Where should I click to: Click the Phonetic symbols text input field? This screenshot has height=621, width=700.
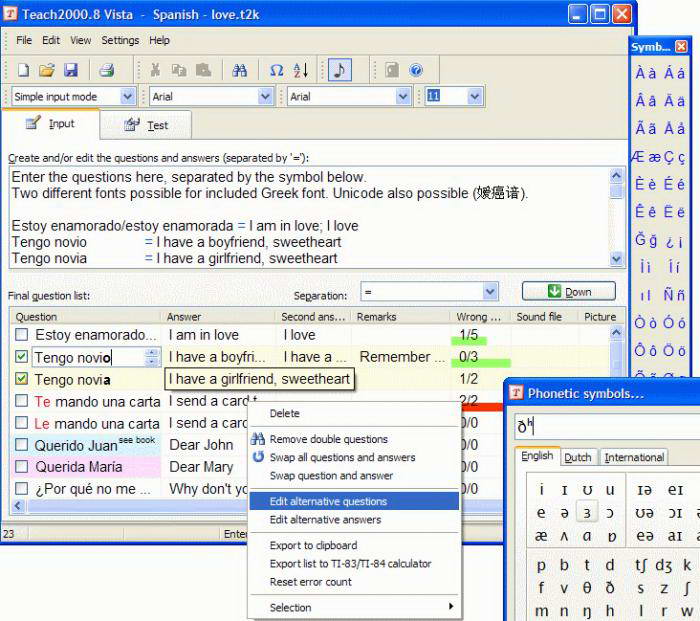coord(607,426)
